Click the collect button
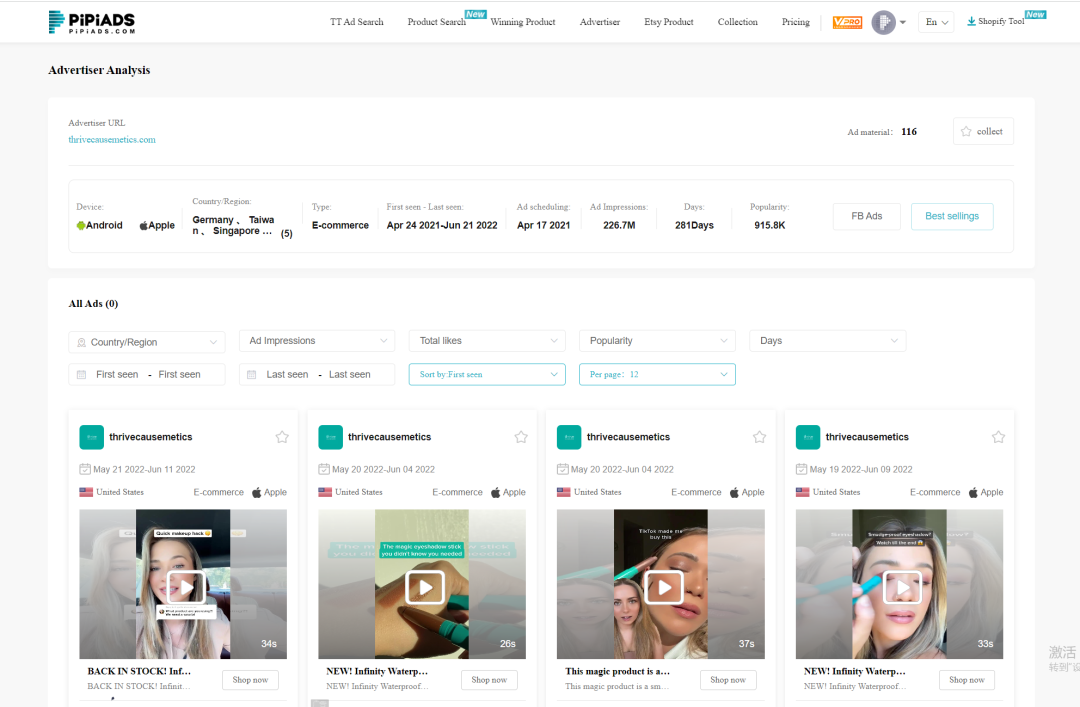 pyautogui.click(x=983, y=132)
